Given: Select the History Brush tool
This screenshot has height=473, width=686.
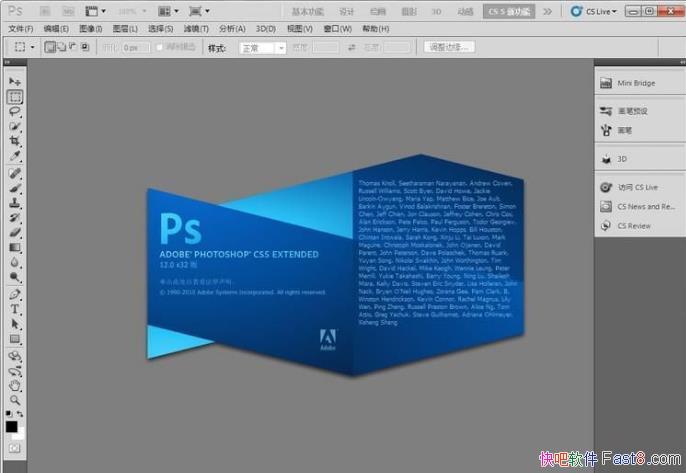Looking at the screenshot, I should tap(14, 217).
